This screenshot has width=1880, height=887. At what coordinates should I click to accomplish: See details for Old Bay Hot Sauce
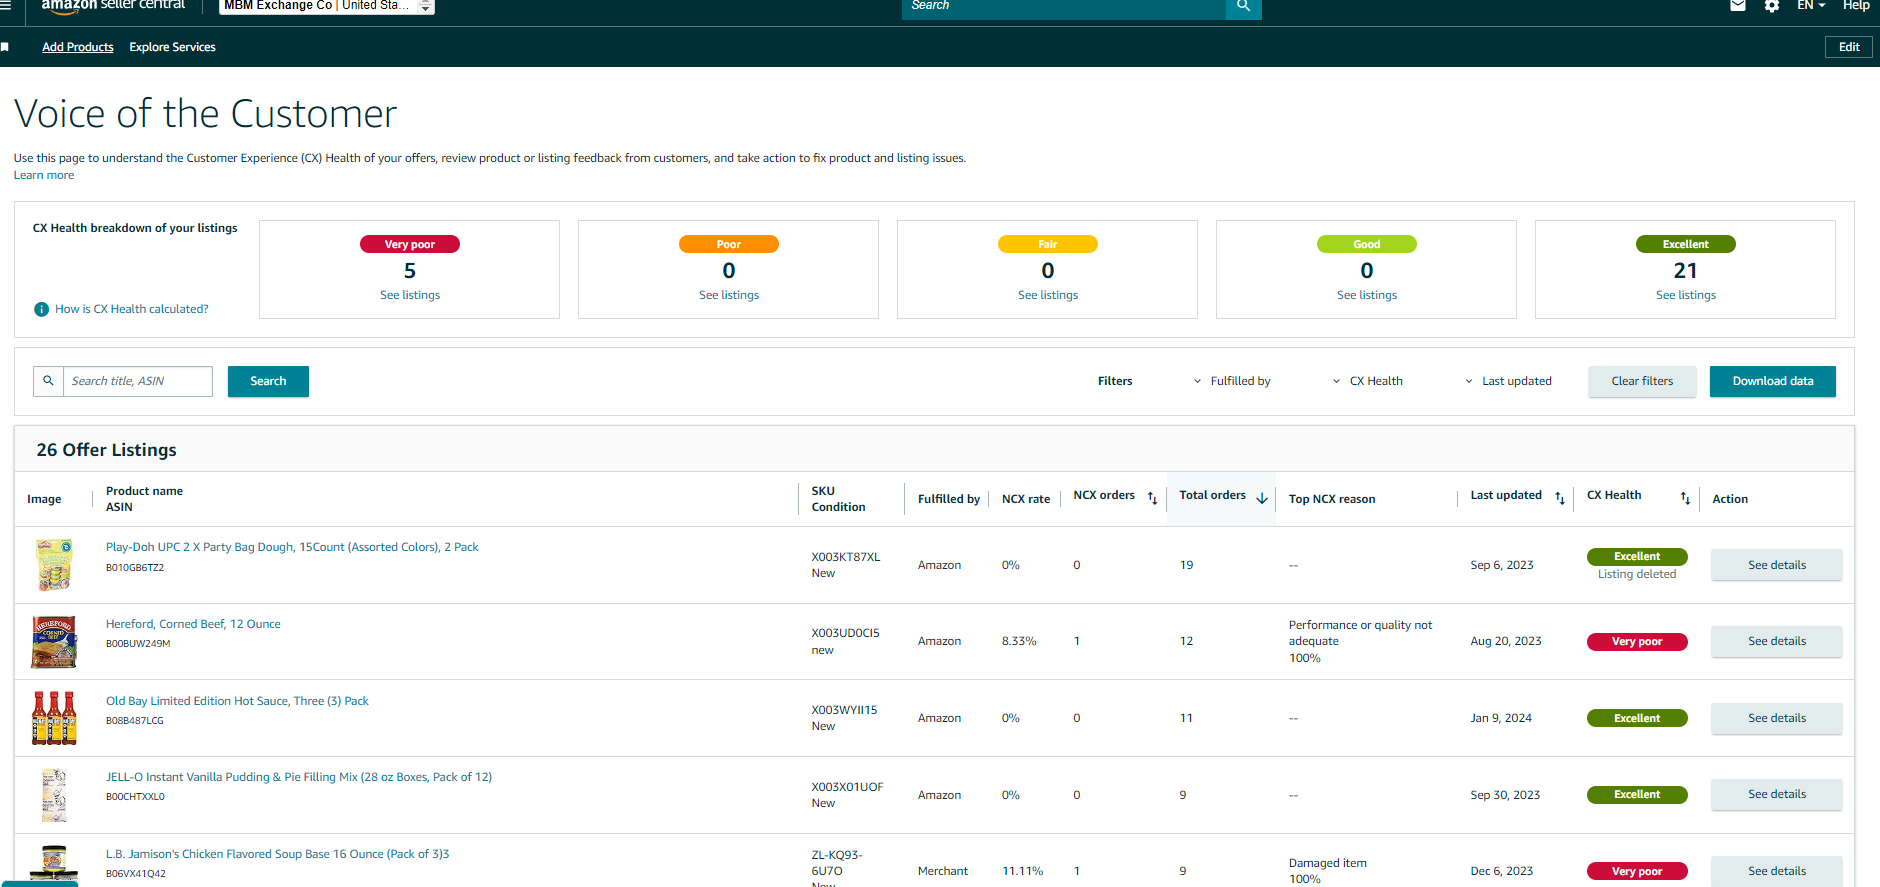[1777, 718]
